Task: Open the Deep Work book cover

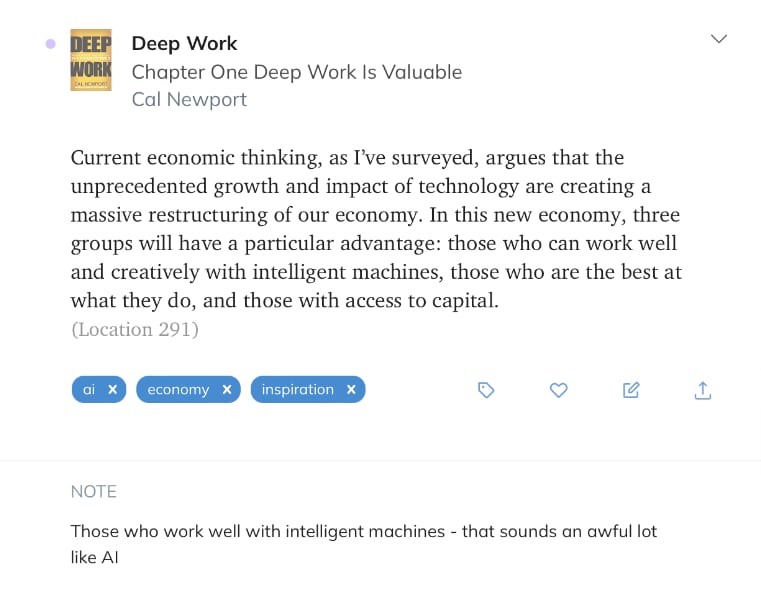Action: 90,60
